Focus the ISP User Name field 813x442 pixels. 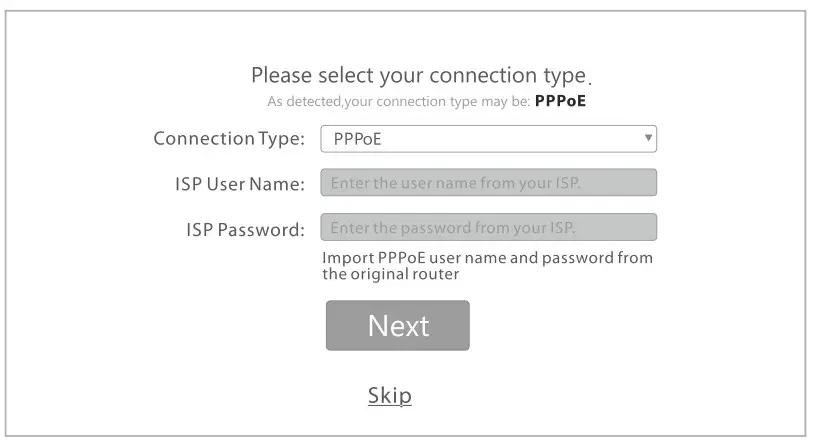coord(487,183)
